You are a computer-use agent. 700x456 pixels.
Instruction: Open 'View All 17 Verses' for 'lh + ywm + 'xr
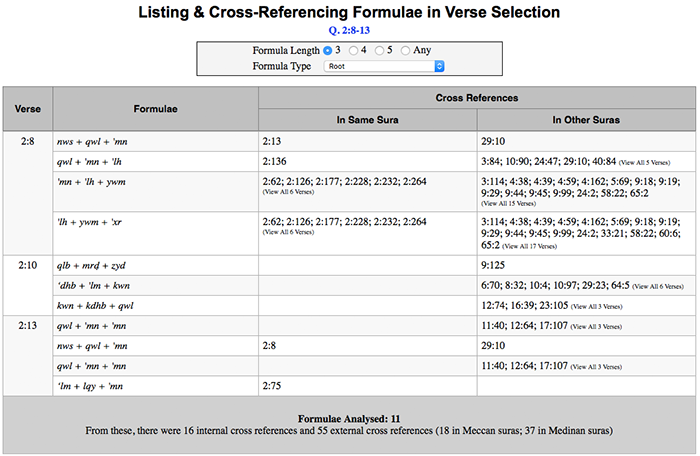[x=529, y=246]
